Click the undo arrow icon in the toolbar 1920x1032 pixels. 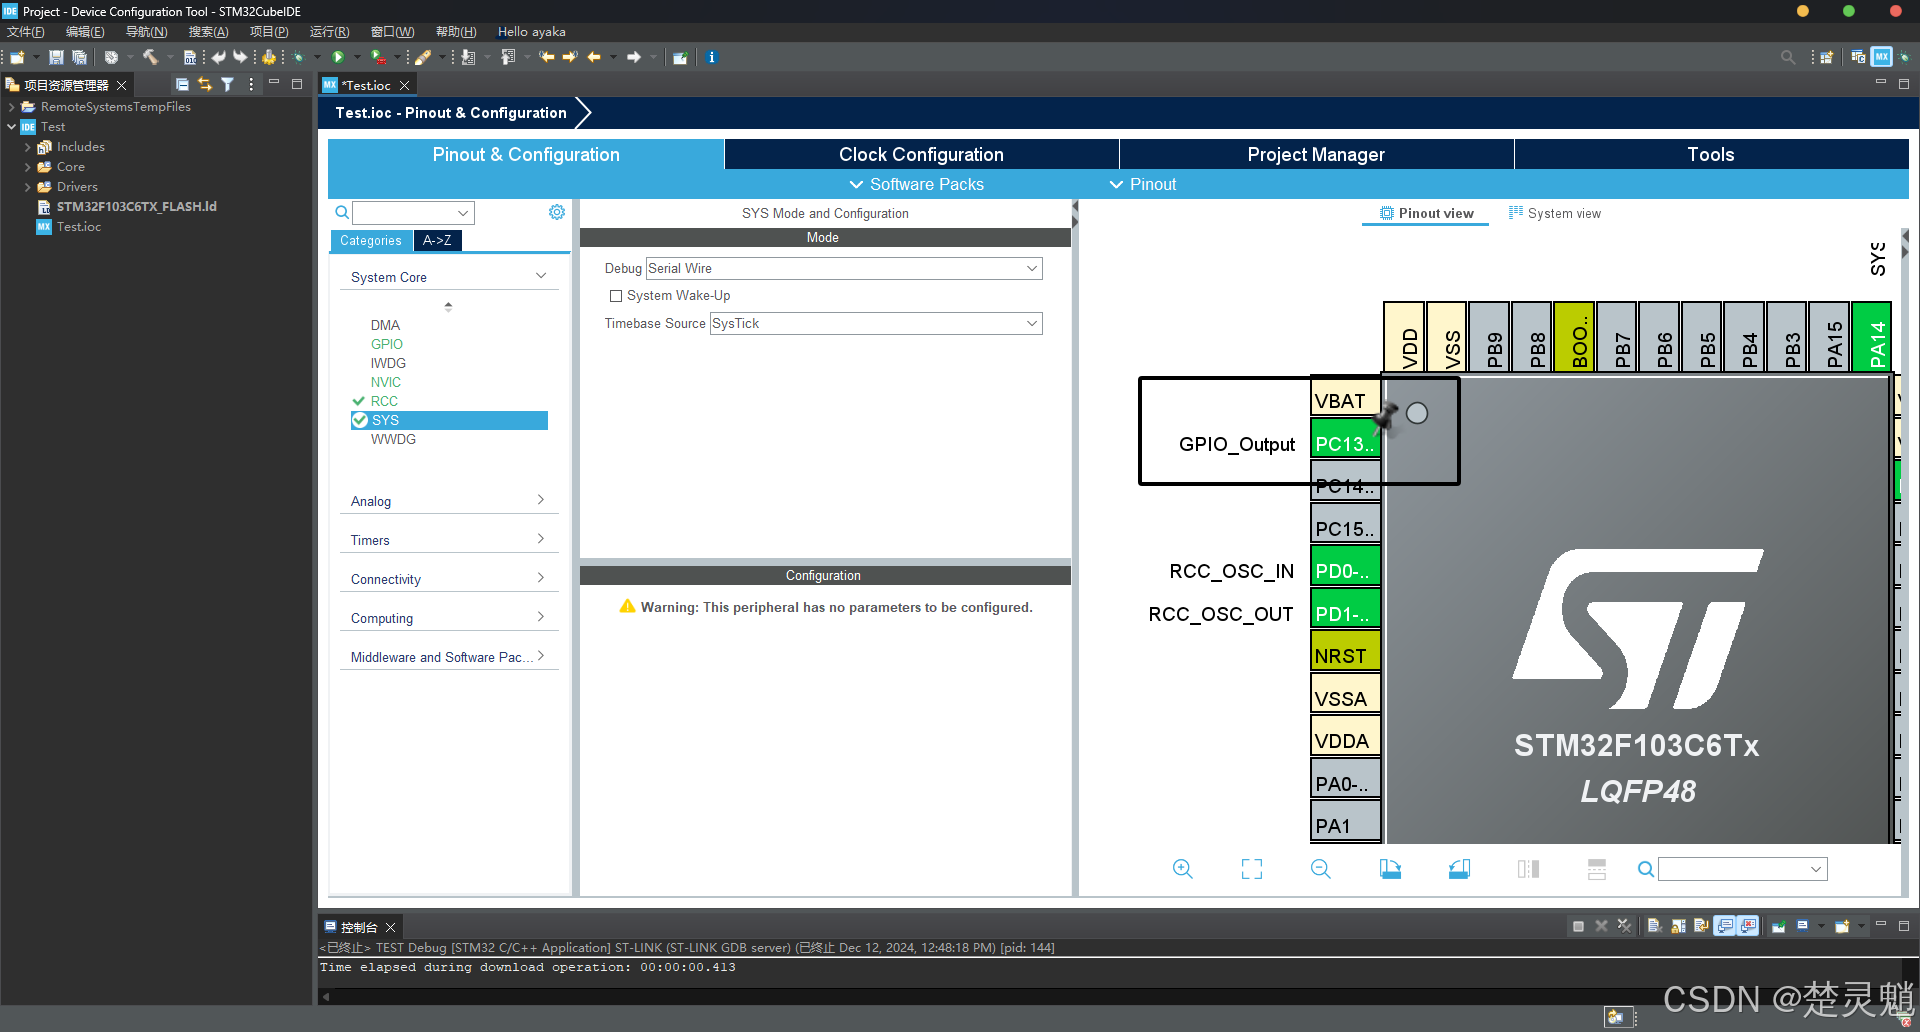218,57
